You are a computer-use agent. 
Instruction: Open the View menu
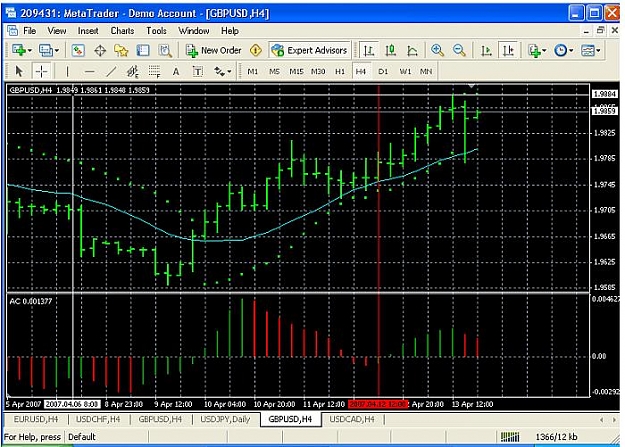tap(57, 31)
